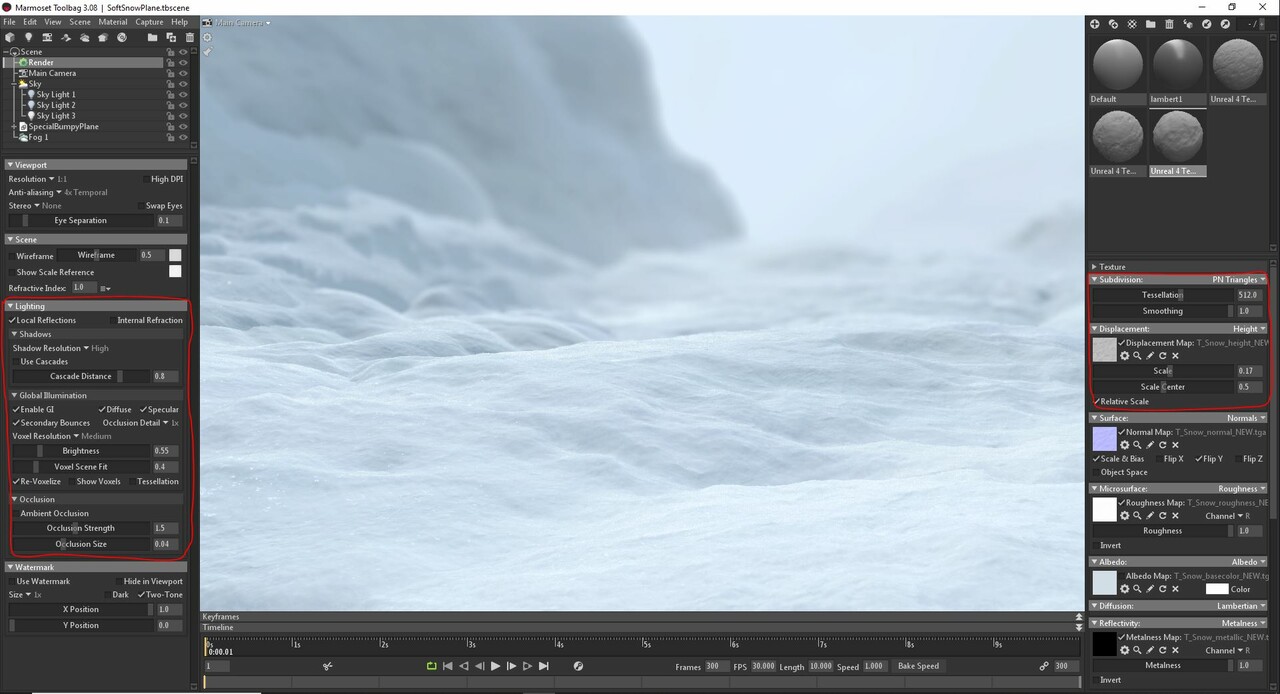Adjust the Occlusion Strength slider

[80, 528]
